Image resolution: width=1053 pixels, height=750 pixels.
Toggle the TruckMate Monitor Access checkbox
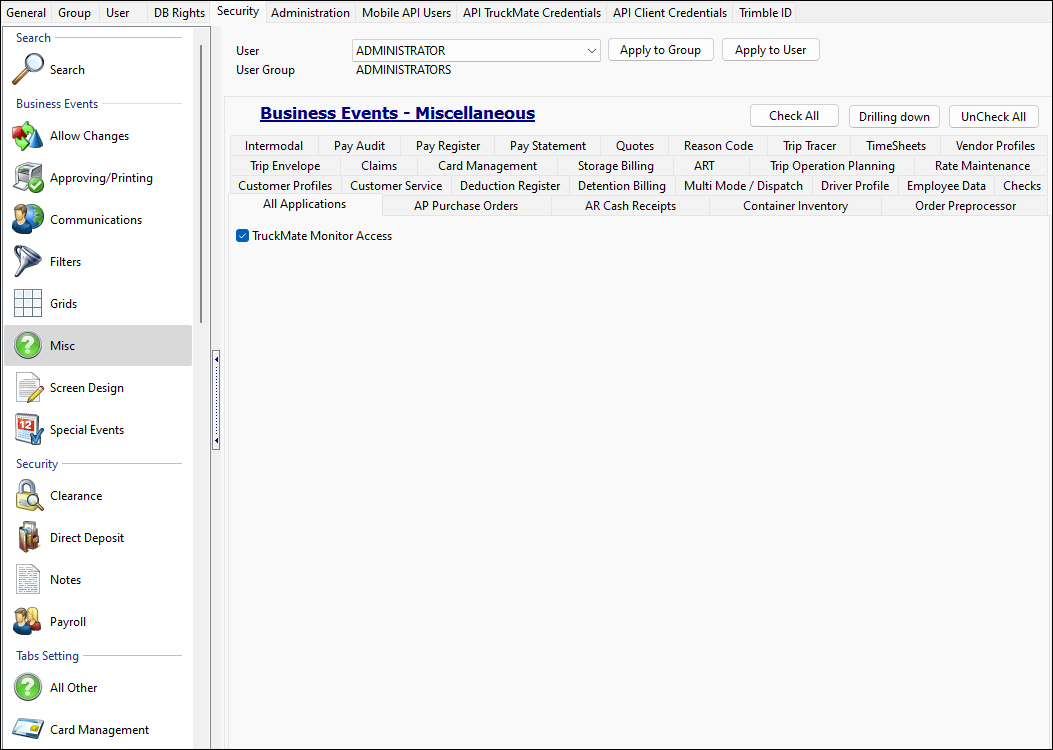click(x=241, y=235)
